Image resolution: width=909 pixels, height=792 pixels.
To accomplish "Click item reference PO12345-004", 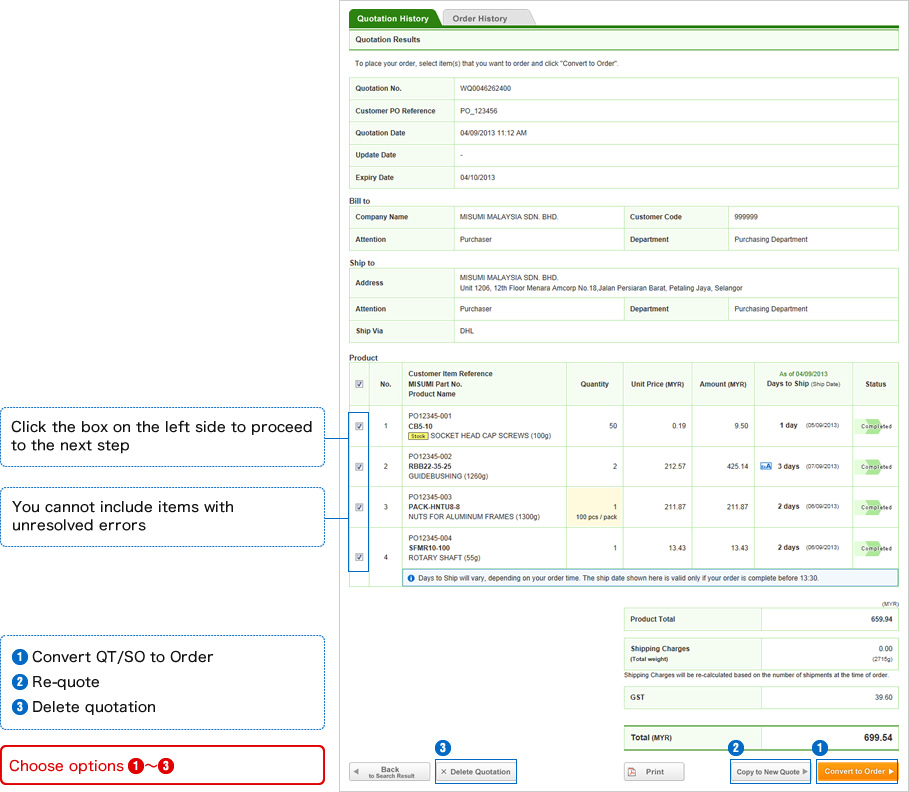I will point(430,538).
